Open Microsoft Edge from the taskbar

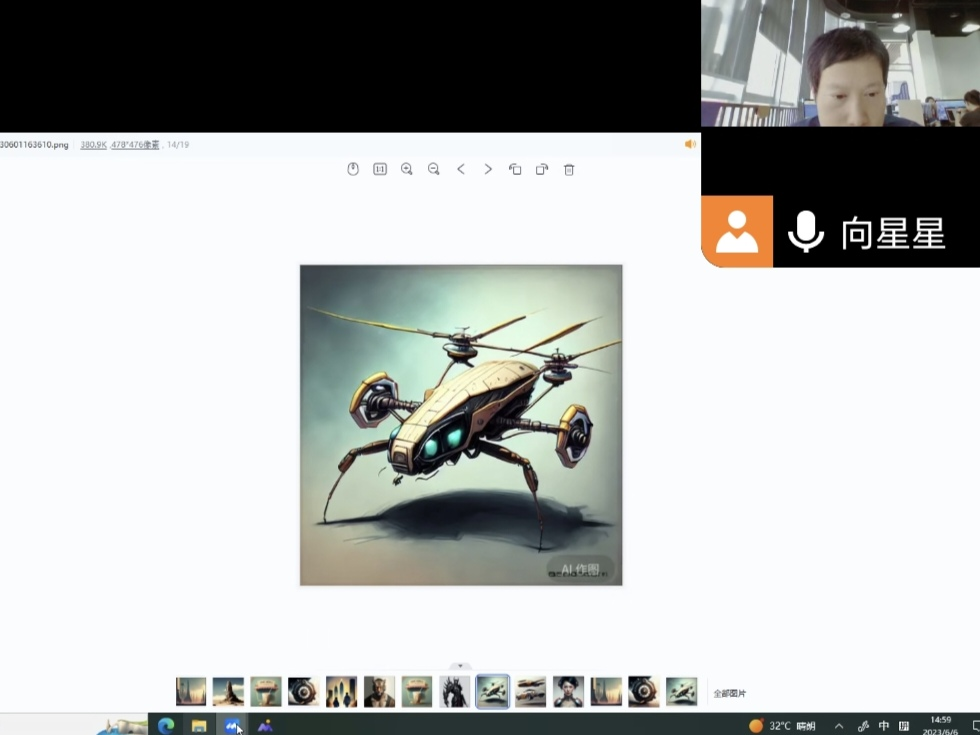click(166, 726)
